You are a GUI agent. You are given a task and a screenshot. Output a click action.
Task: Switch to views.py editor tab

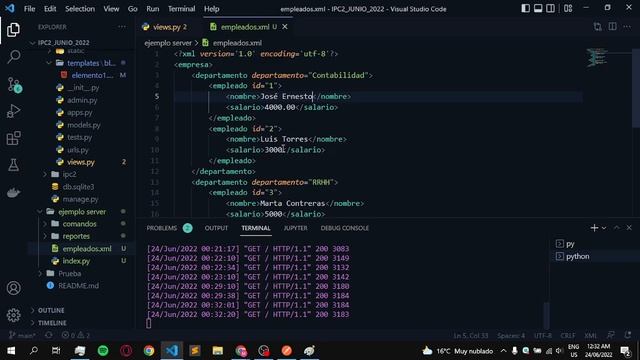(x=164, y=27)
